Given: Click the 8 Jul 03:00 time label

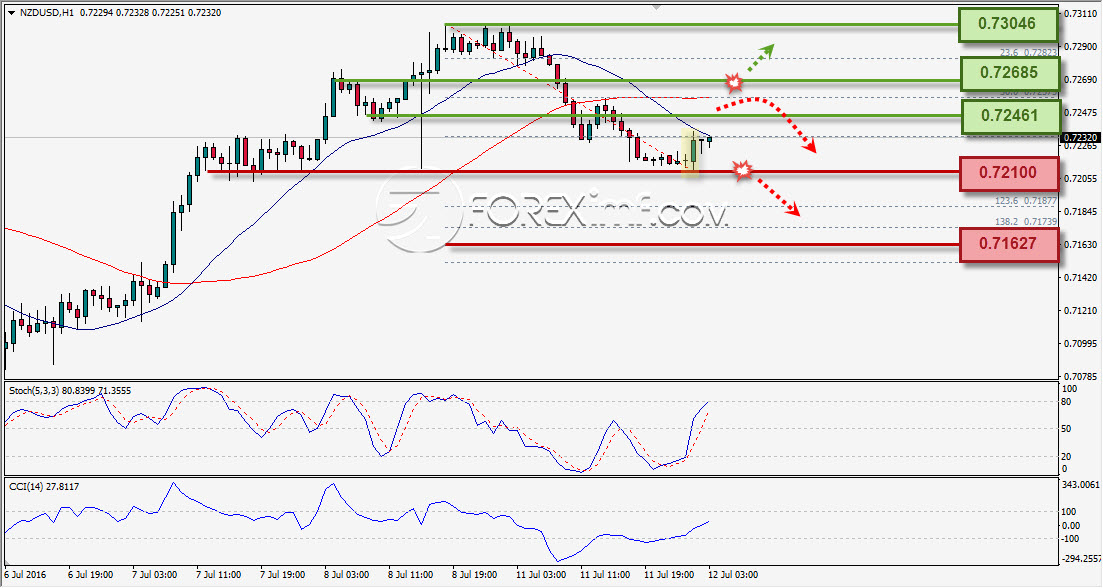Looking at the screenshot, I should (347, 575).
